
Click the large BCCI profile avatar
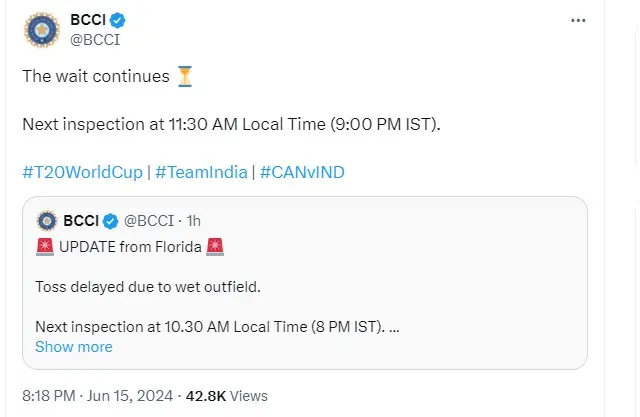click(x=41, y=31)
